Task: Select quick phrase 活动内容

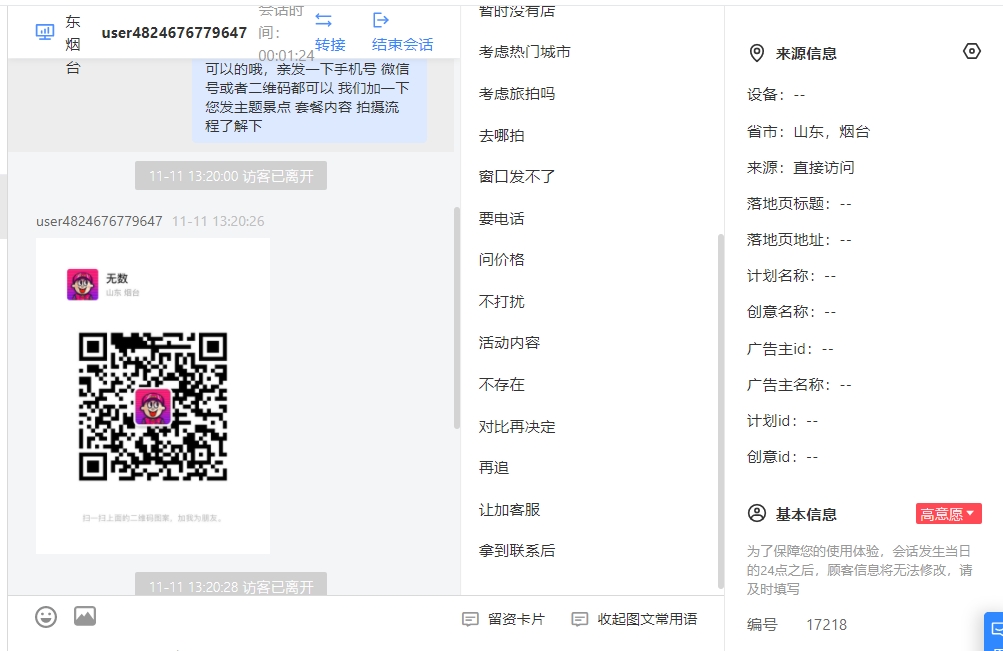Action: click(509, 343)
